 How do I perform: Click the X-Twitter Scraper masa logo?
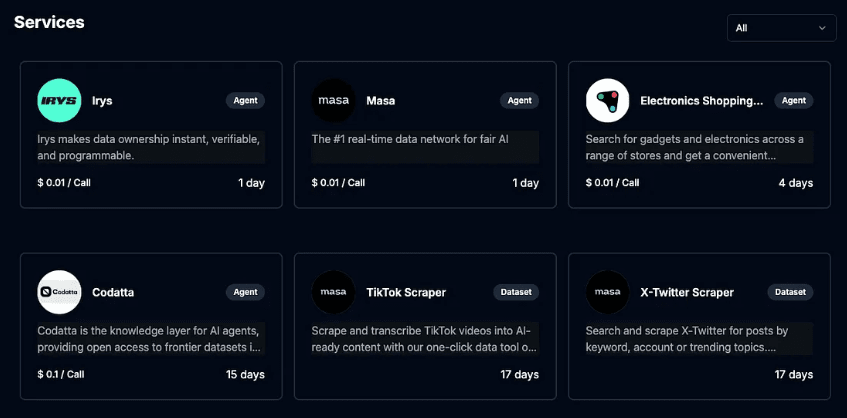coord(608,292)
